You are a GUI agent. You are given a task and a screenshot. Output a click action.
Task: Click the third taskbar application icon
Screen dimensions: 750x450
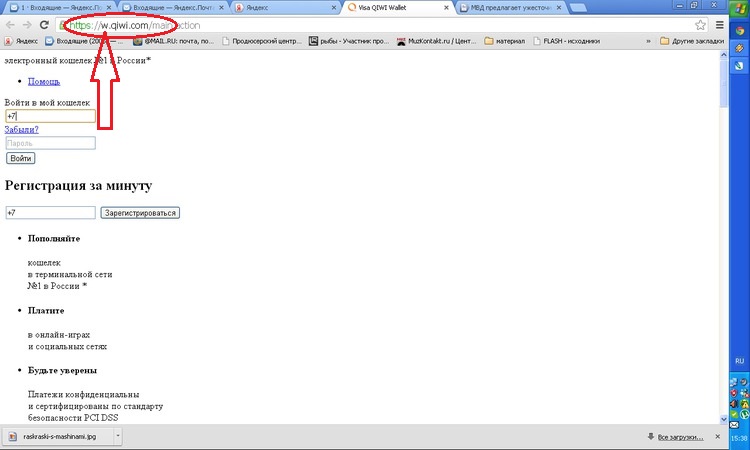pyautogui.click(x=739, y=66)
